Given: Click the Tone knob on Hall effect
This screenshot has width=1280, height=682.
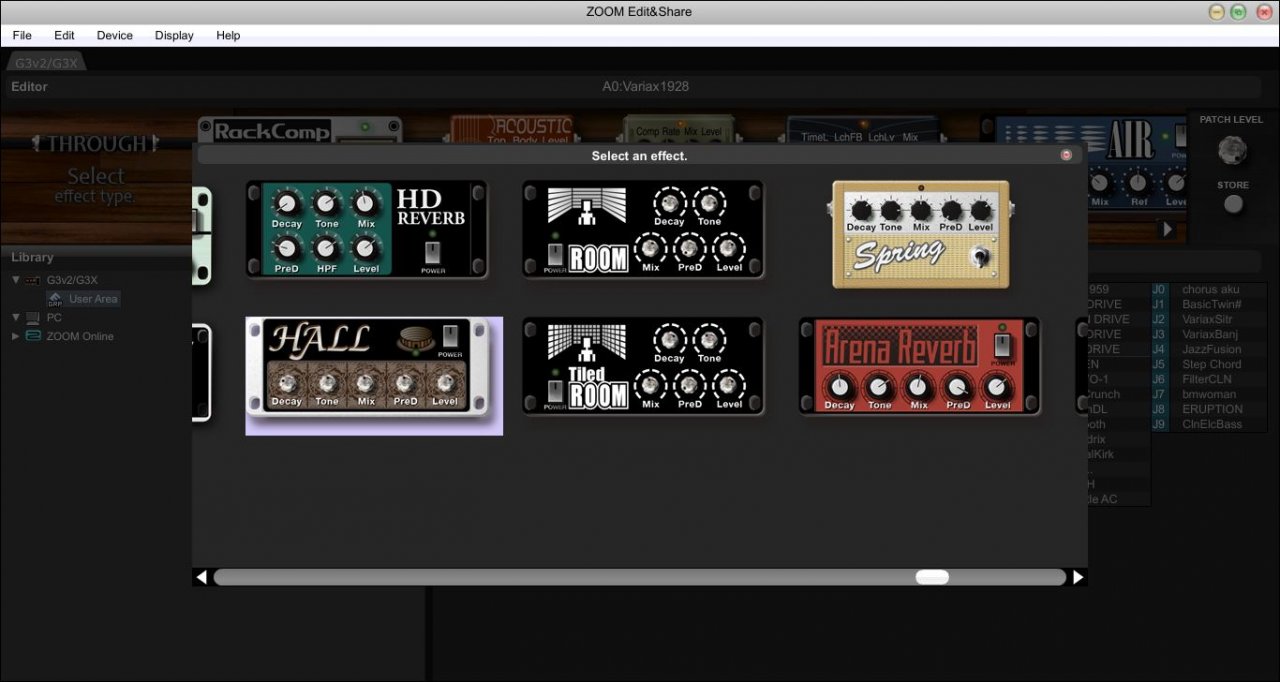Looking at the screenshot, I should [x=326, y=381].
